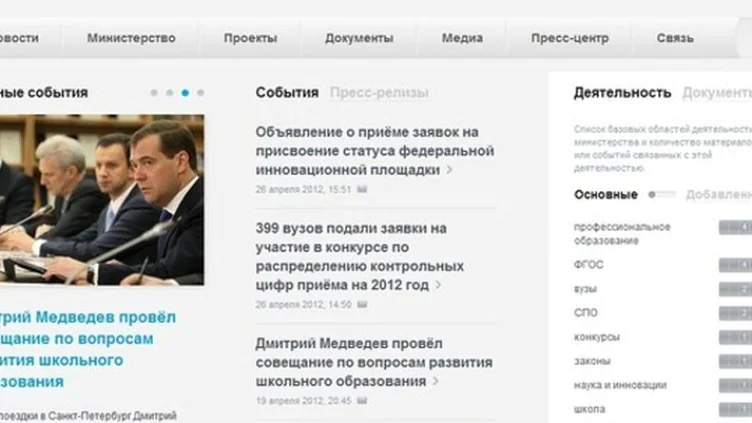Click the date 19 апреля 2012, 20:45

click(x=303, y=400)
